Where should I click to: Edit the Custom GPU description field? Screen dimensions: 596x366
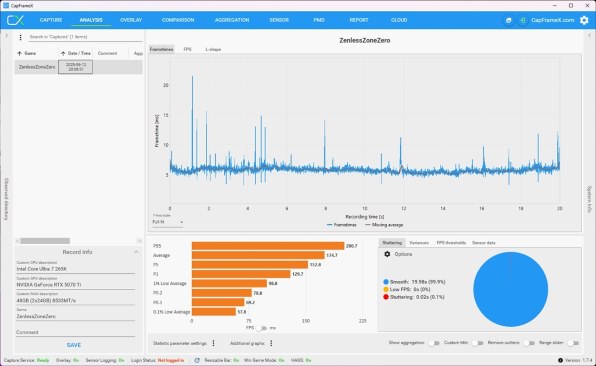click(x=75, y=285)
